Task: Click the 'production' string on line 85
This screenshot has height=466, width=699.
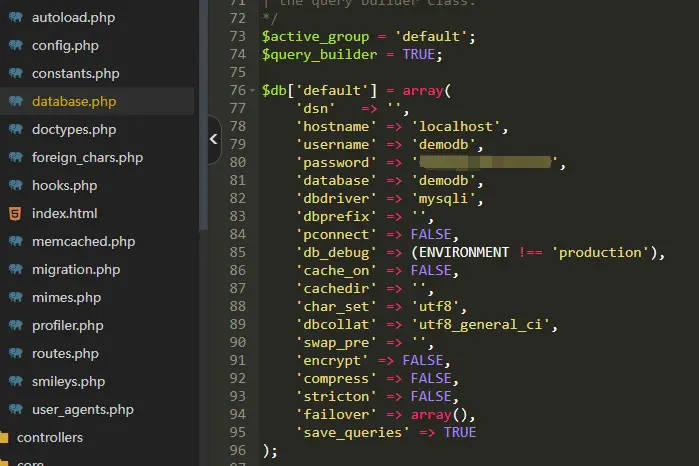Action: (600, 252)
